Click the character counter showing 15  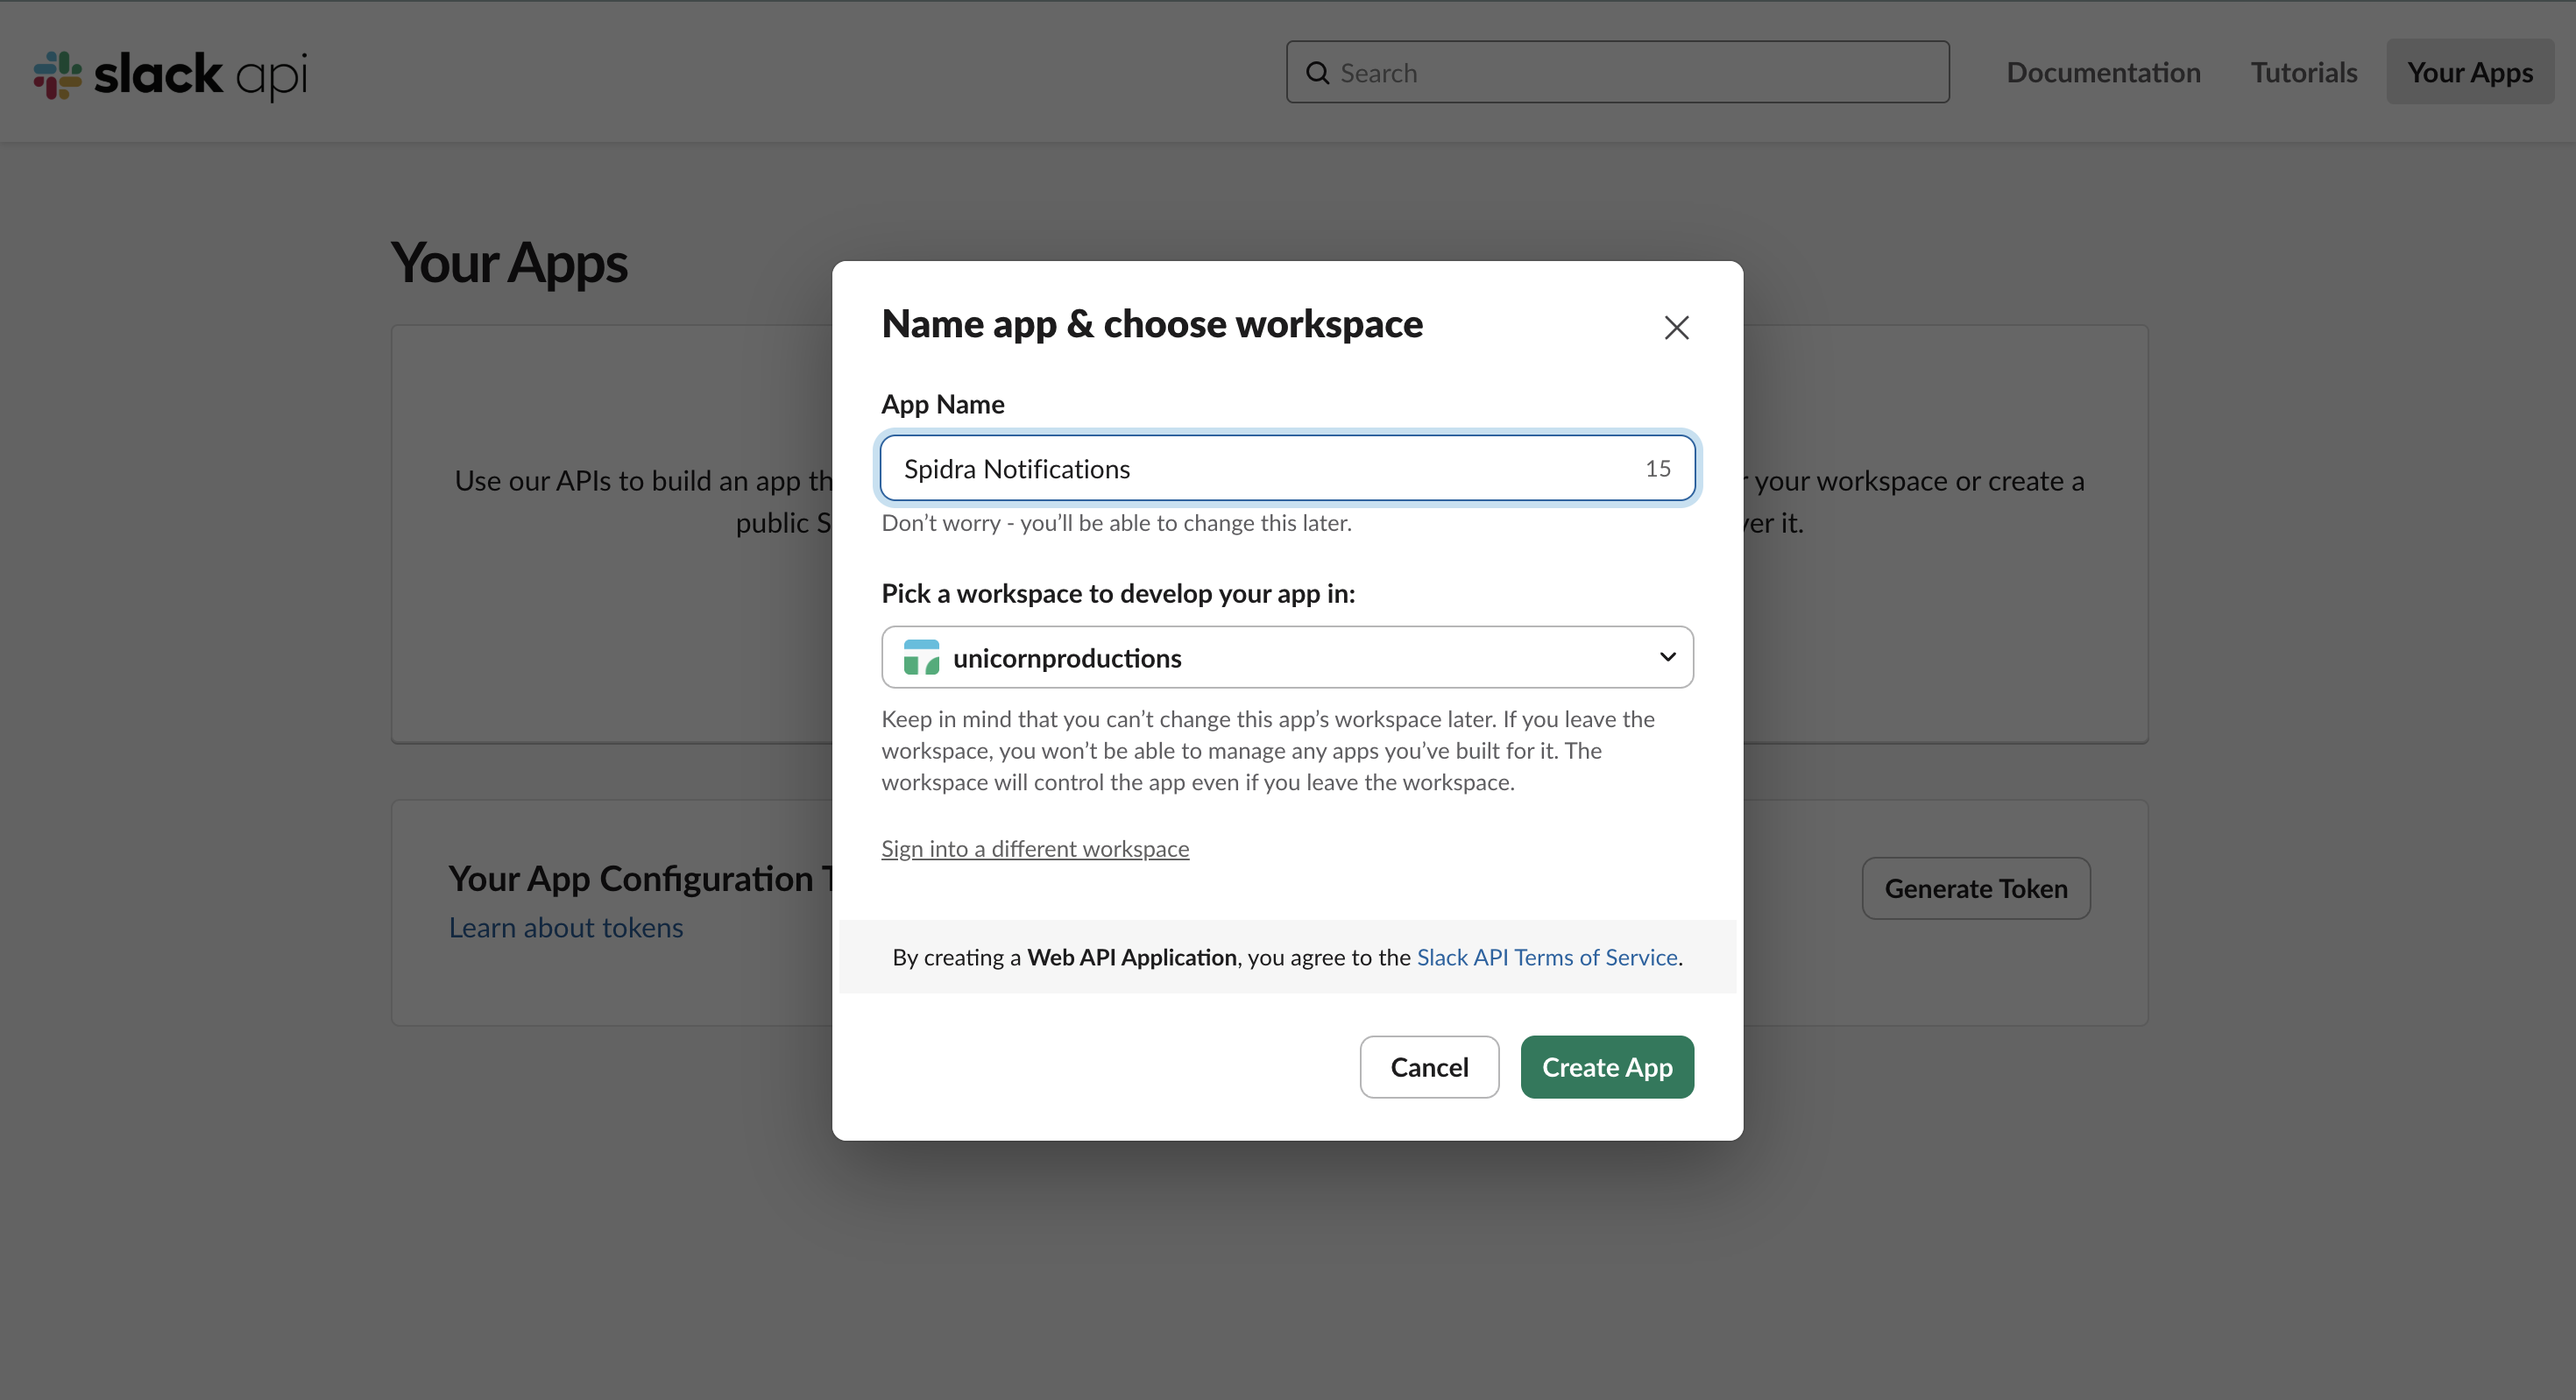click(1657, 469)
